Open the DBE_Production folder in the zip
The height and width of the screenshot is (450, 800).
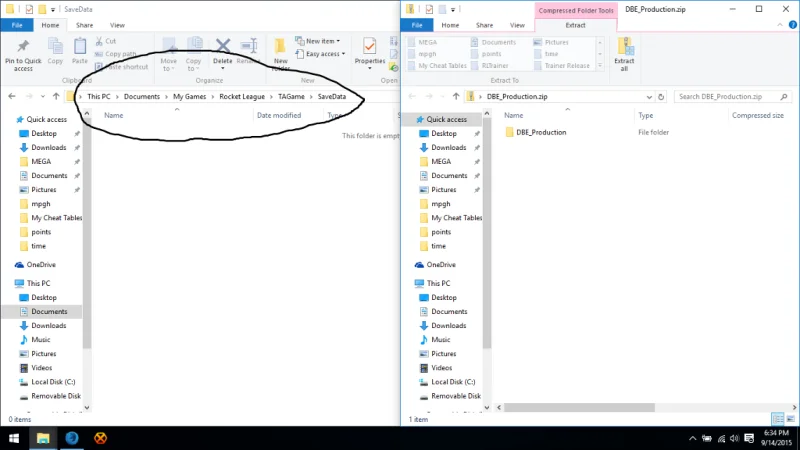pyautogui.click(x=541, y=132)
